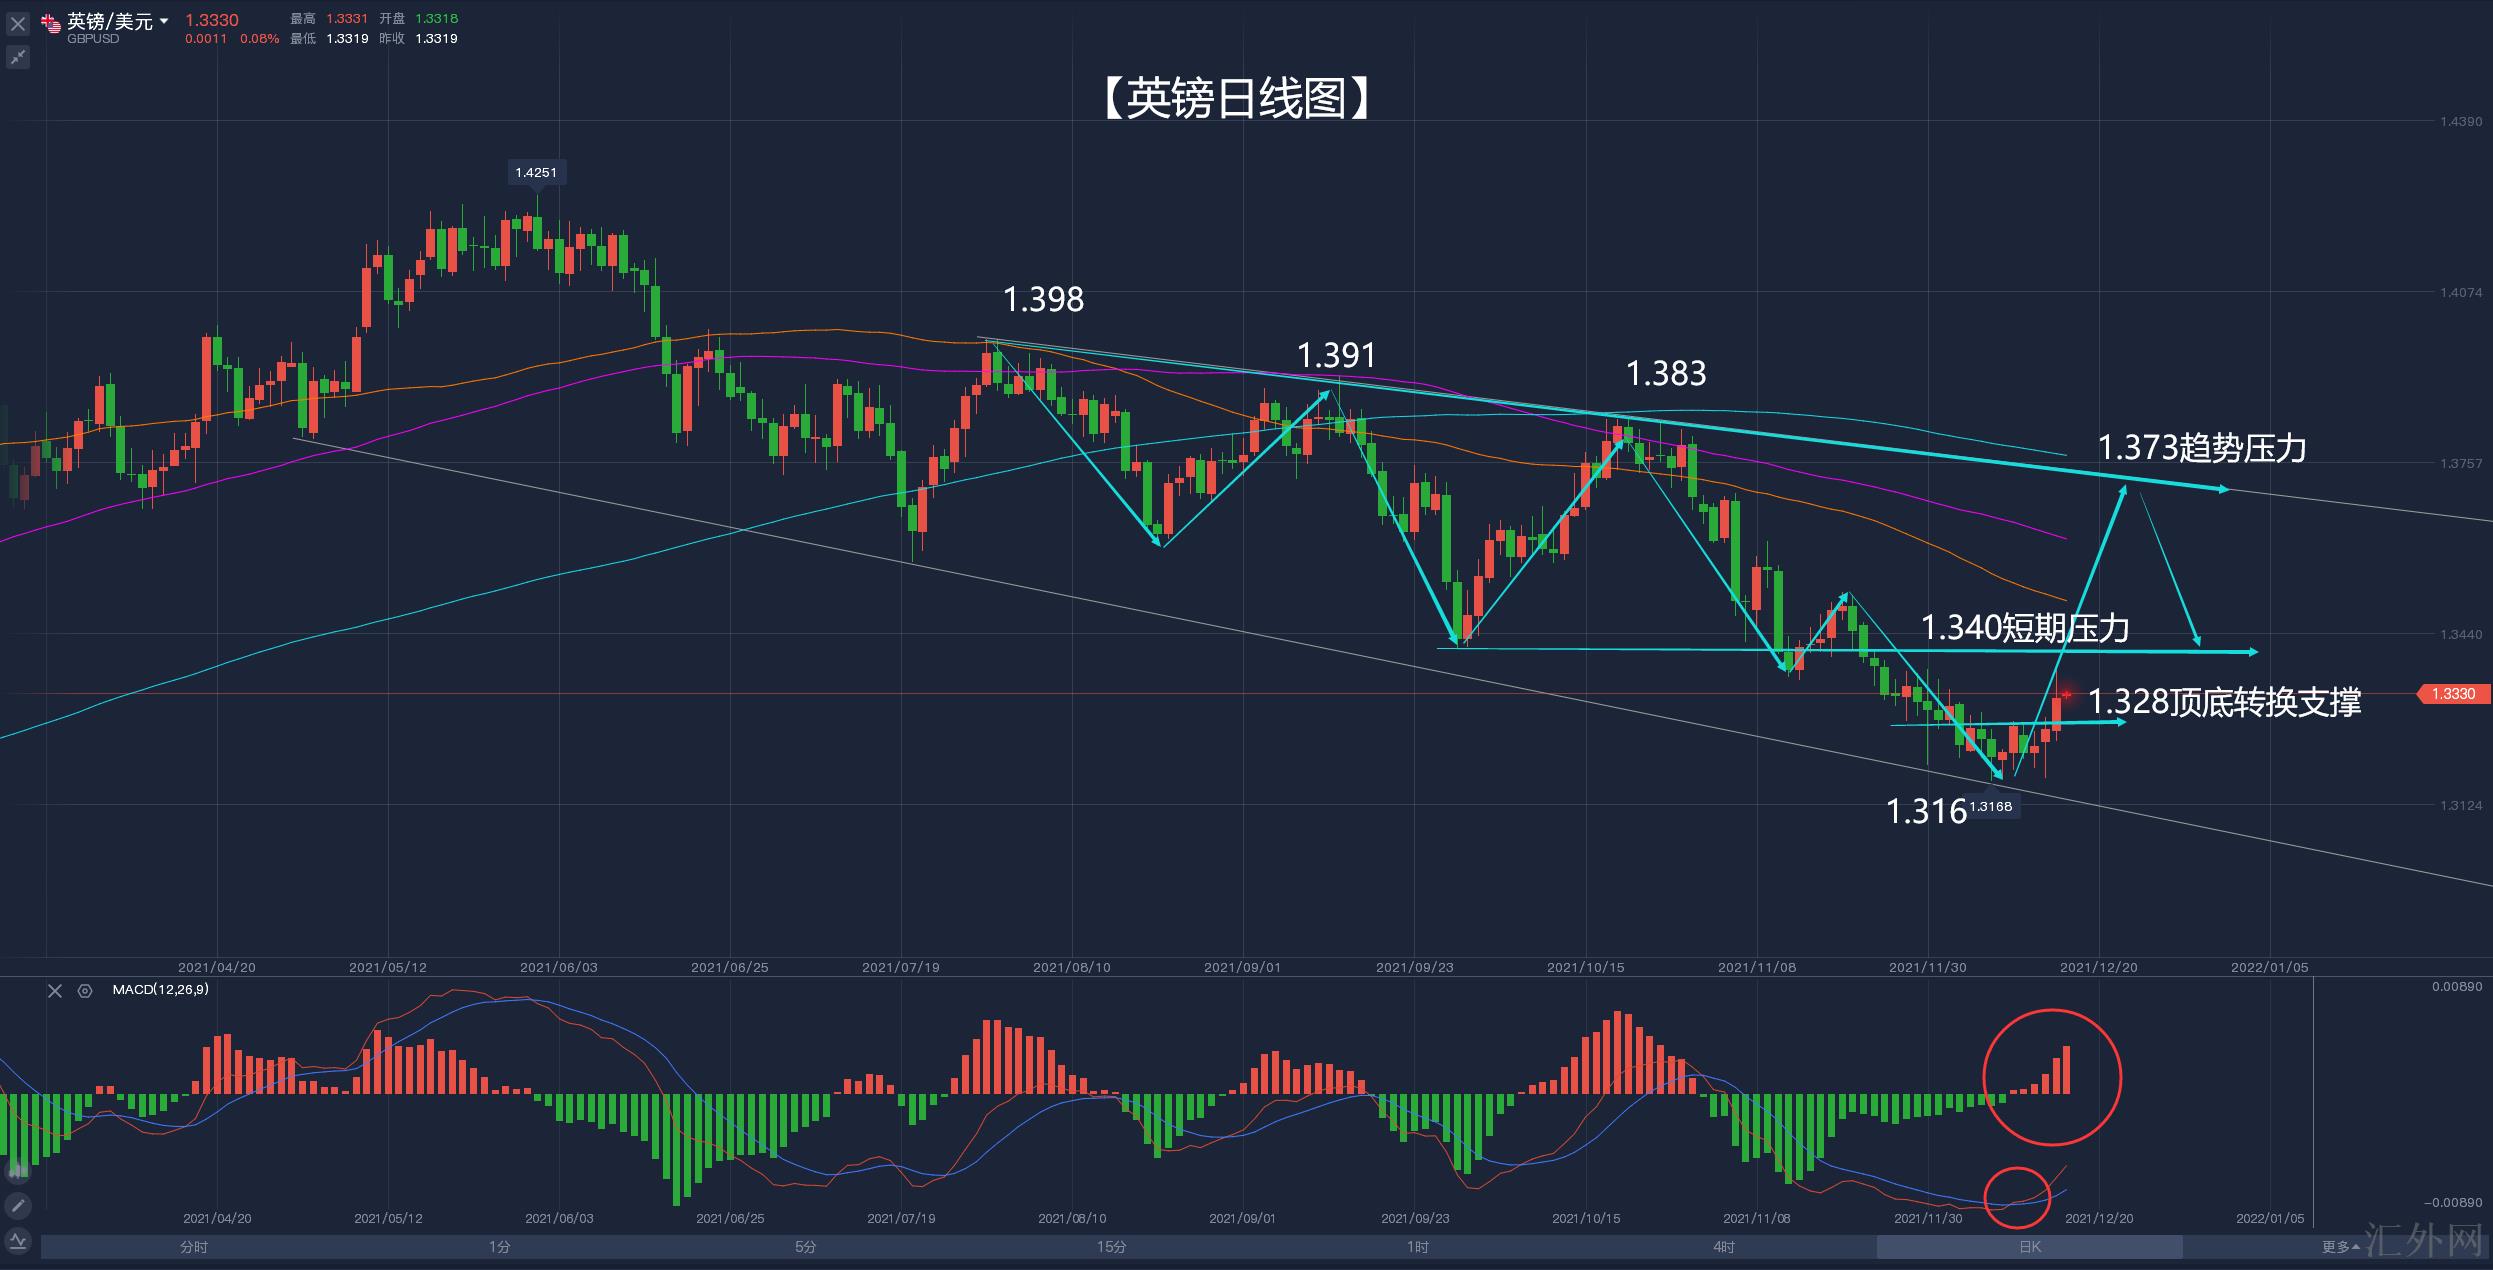
Task: Click the collapse/shrink chart arrows icon
Action: pyautogui.click(x=18, y=58)
